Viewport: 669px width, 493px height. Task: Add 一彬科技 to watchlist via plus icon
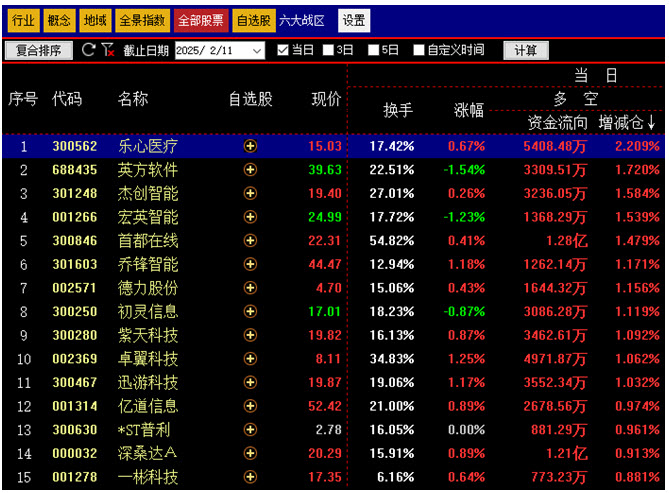[x=250, y=477]
